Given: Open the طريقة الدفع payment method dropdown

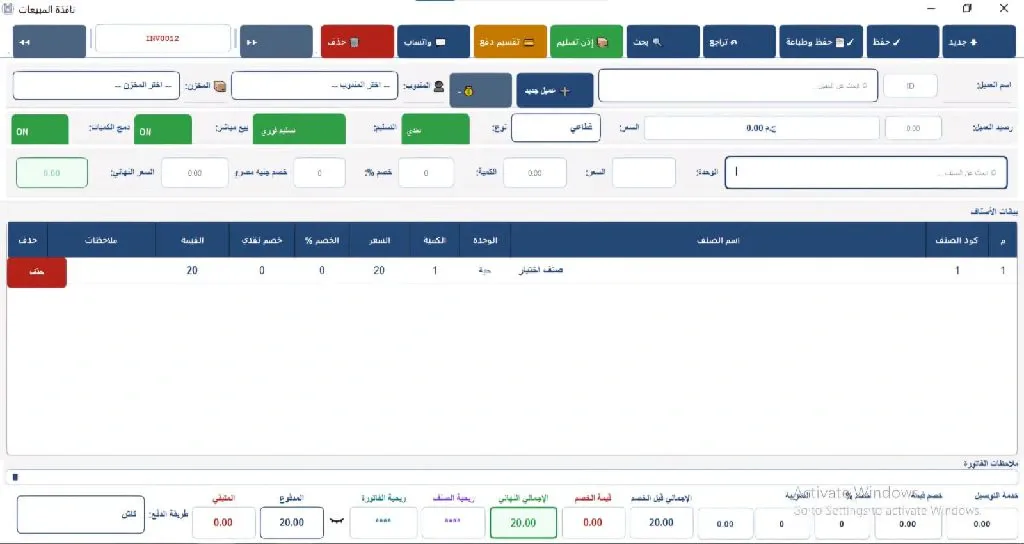Looking at the screenshot, I should (81, 514).
